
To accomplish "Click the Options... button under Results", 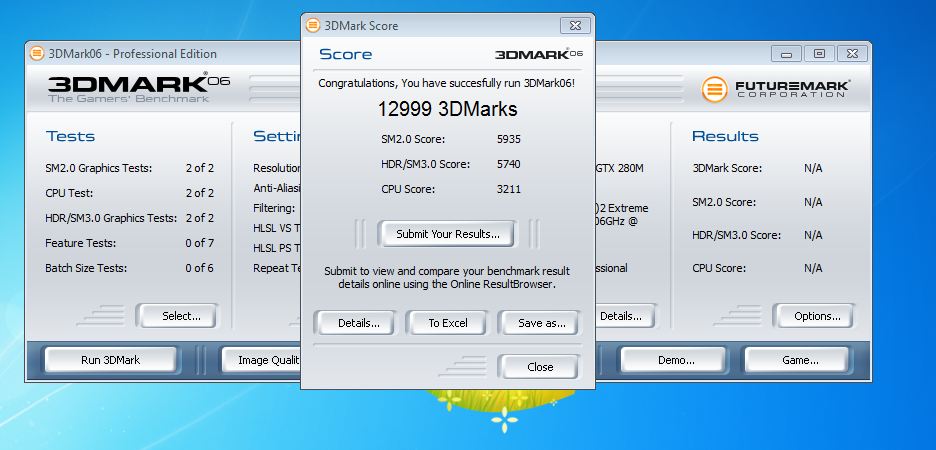I will click(x=817, y=316).
